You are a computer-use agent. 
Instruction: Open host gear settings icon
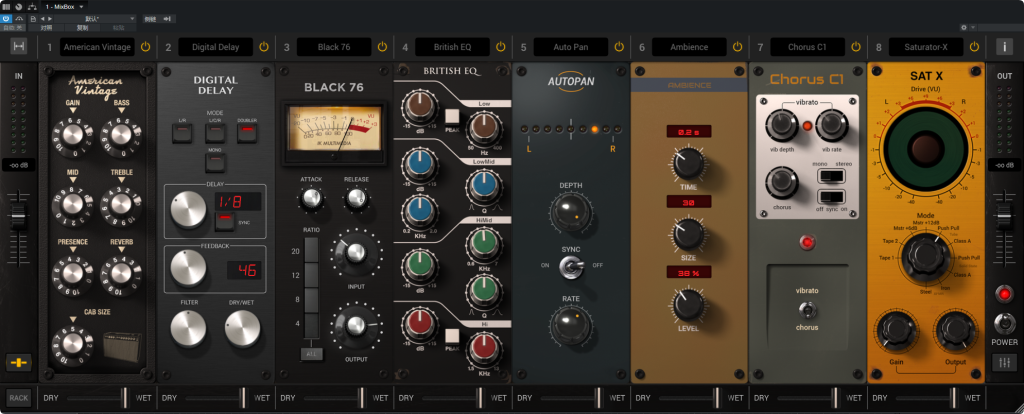point(964,27)
